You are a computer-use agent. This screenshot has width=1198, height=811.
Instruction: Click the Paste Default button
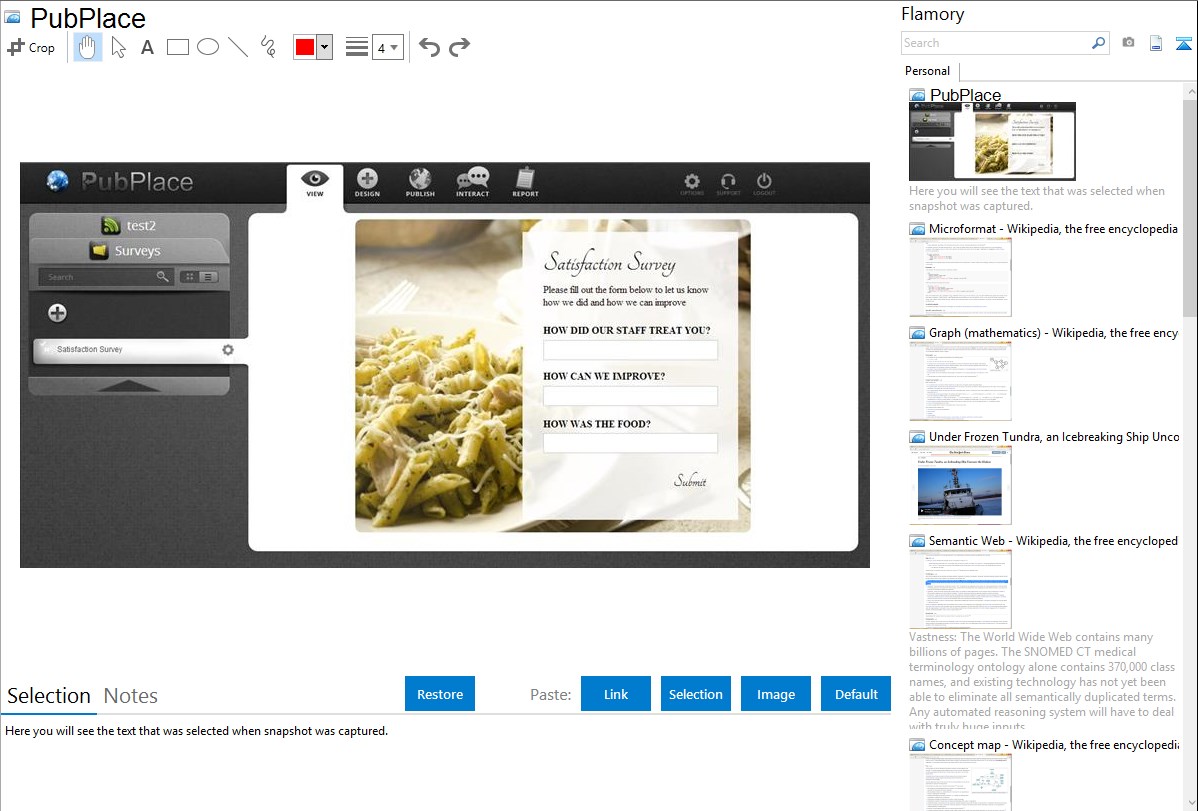click(856, 694)
